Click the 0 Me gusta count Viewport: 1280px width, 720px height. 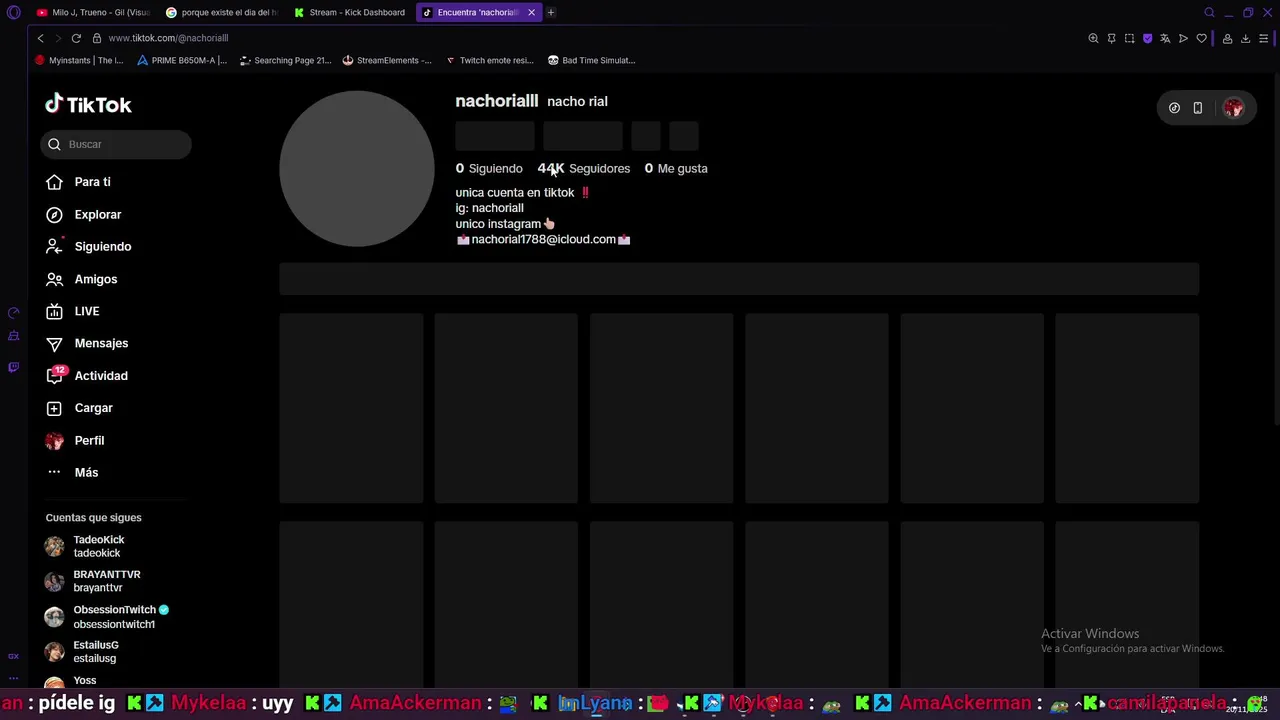(x=676, y=168)
